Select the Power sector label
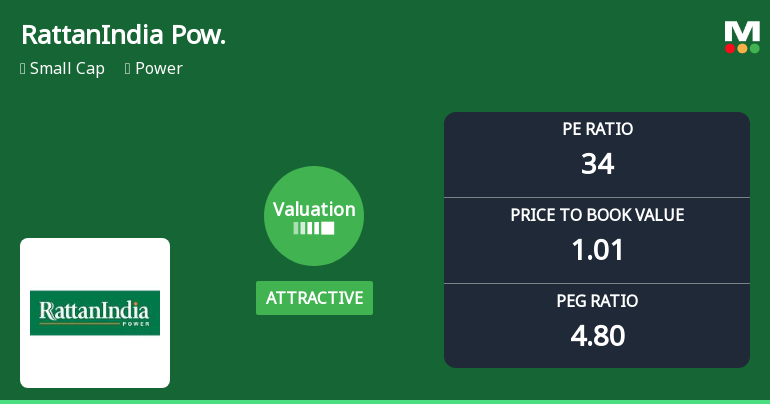Viewport: 770px width, 404px height. 159,69
